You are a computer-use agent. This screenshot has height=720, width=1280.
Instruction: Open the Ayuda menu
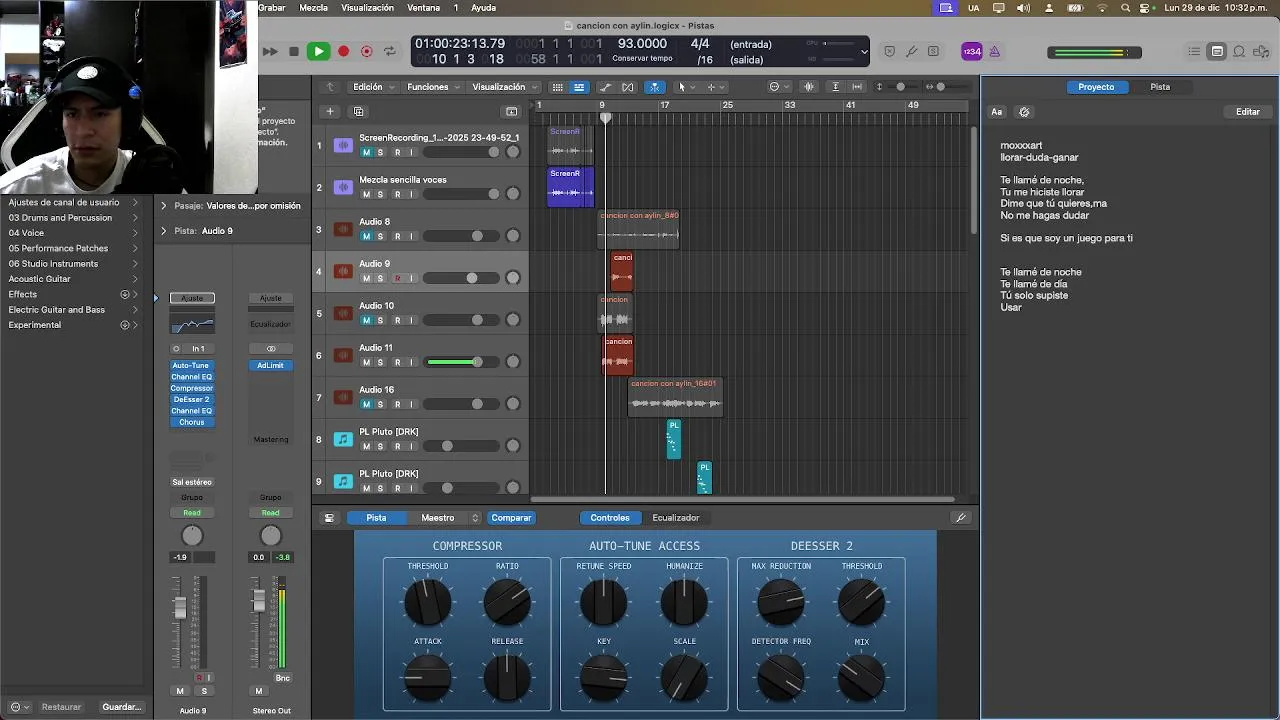[483, 8]
